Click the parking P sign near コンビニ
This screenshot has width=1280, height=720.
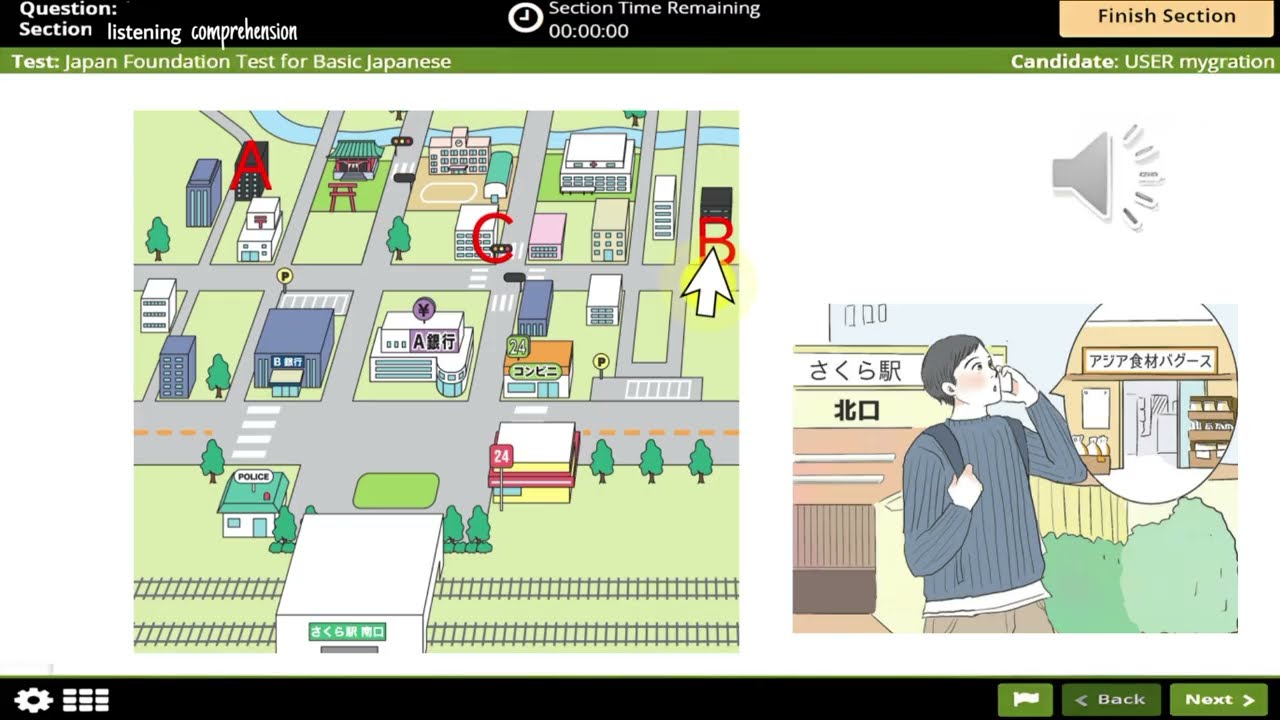click(x=601, y=362)
